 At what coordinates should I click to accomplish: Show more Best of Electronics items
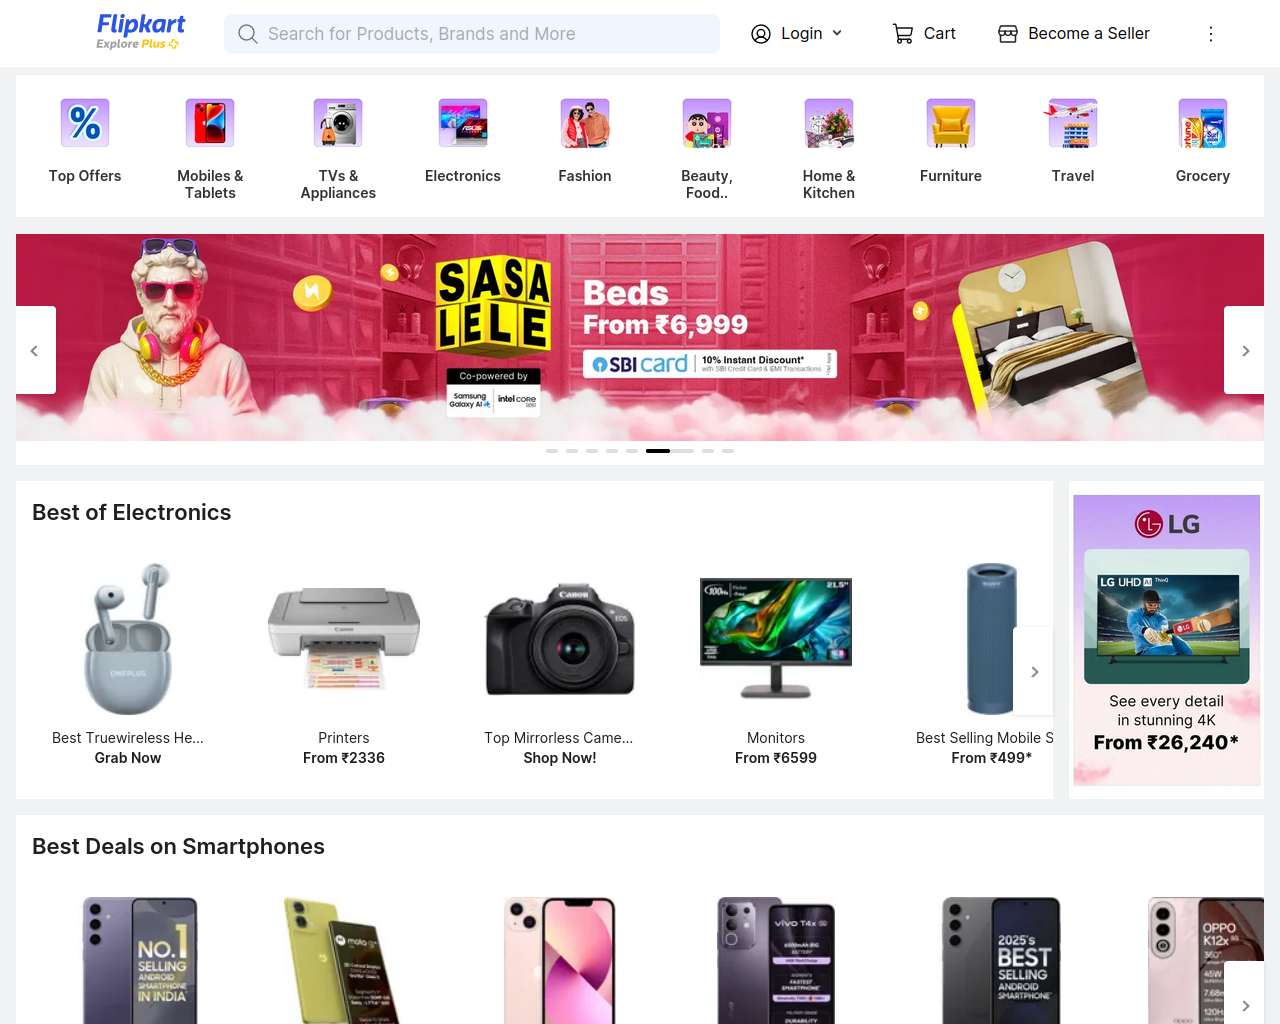pyautogui.click(x=1034, y=672)
